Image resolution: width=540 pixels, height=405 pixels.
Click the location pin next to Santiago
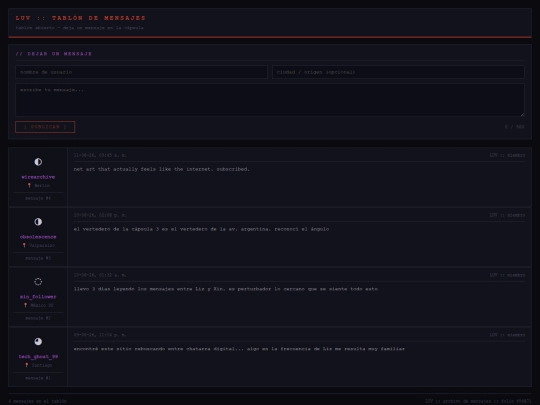point(27,365)
